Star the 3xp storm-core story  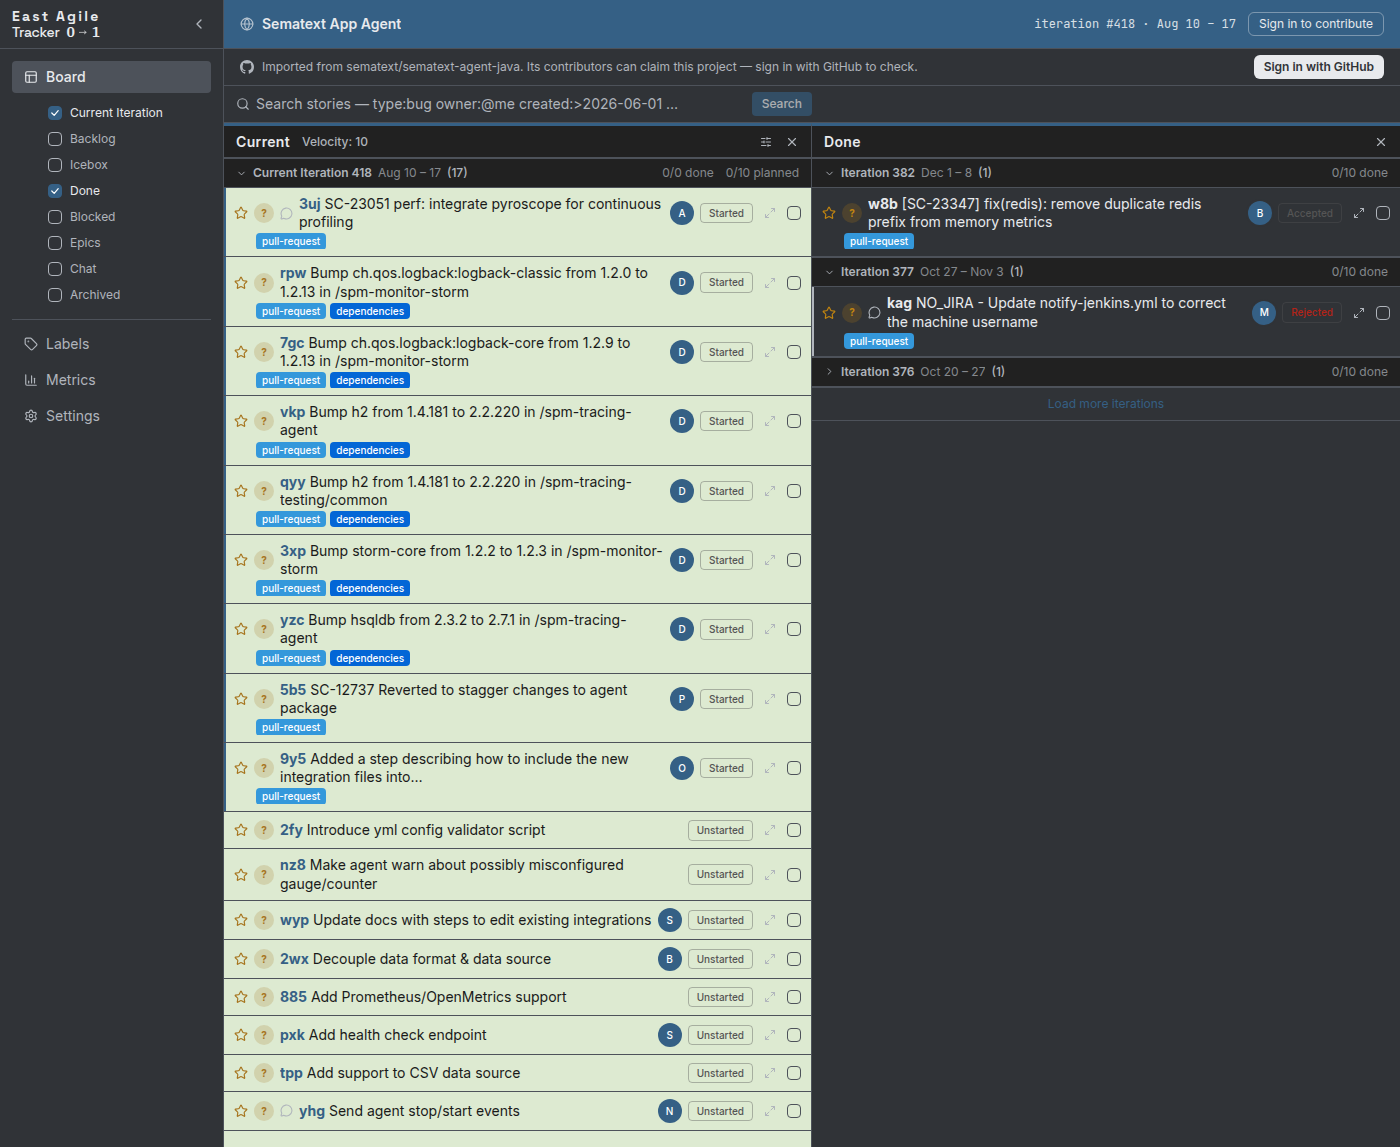pos(241,560)
